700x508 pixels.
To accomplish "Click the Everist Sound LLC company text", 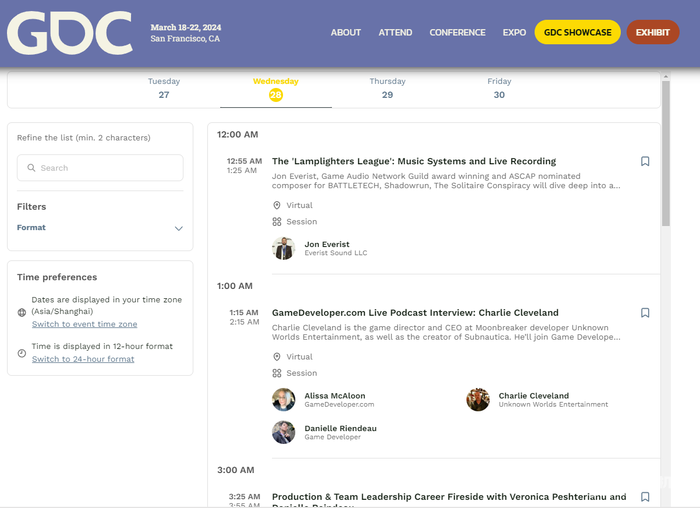I will 336,253.
